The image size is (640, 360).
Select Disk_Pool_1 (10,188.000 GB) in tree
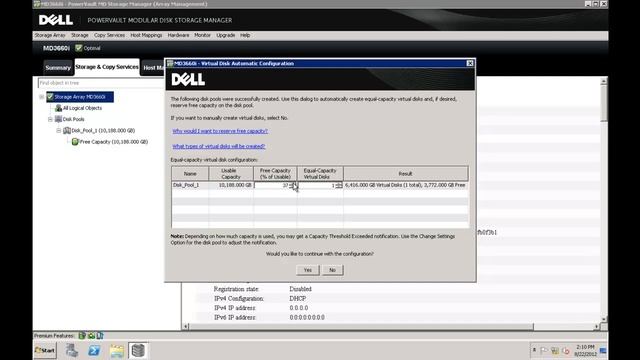click(103, 131)
